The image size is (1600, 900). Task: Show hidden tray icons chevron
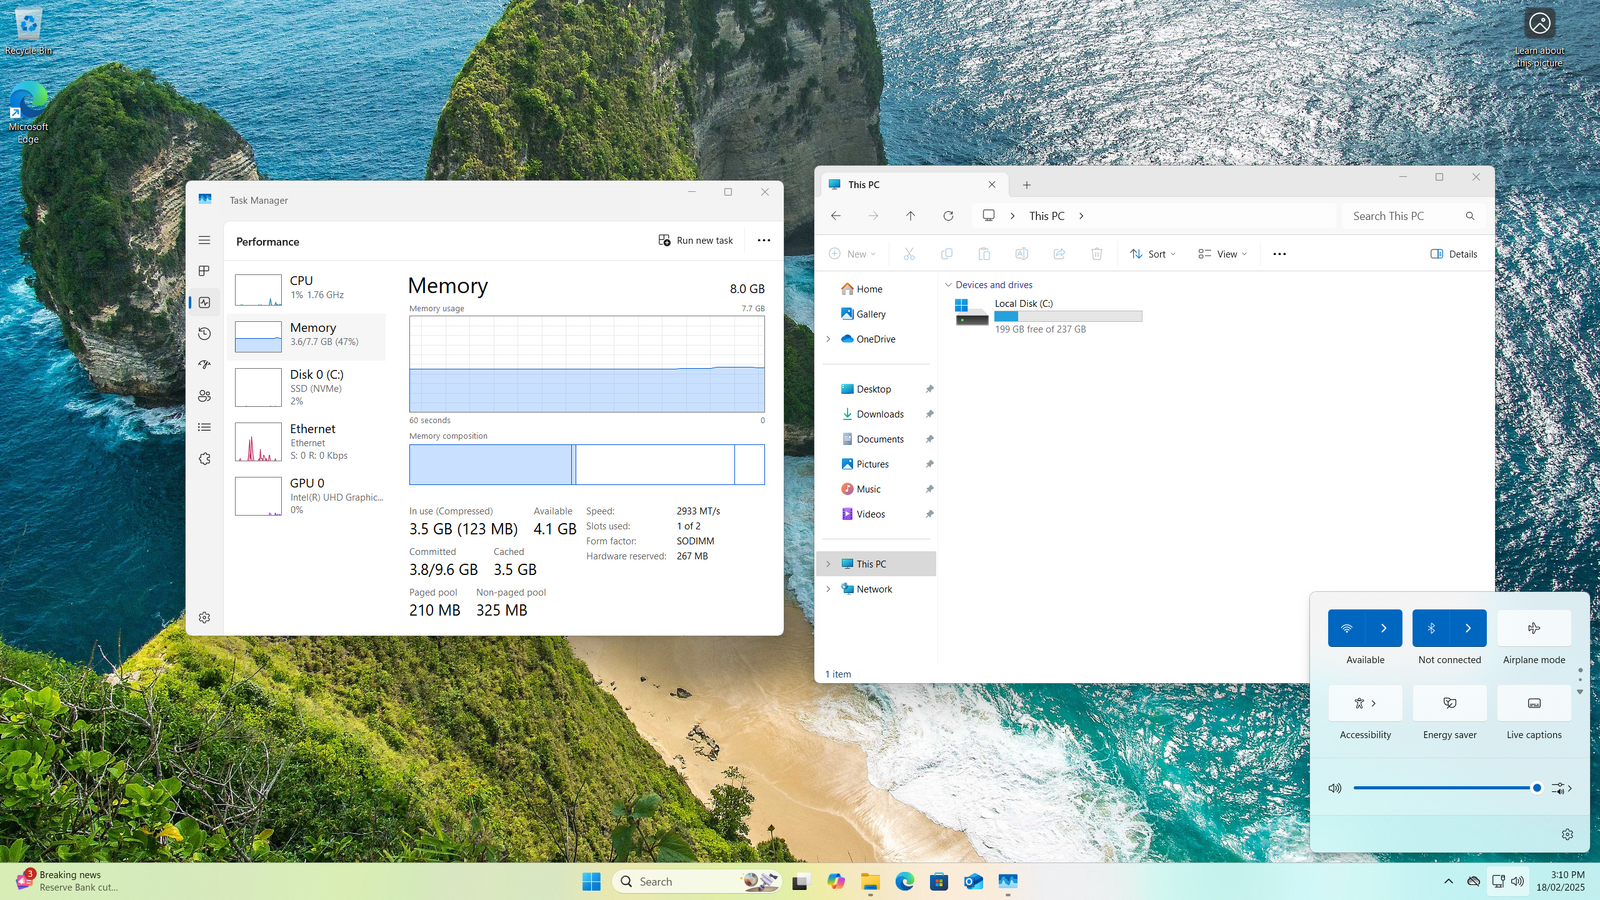[1448, 881]
